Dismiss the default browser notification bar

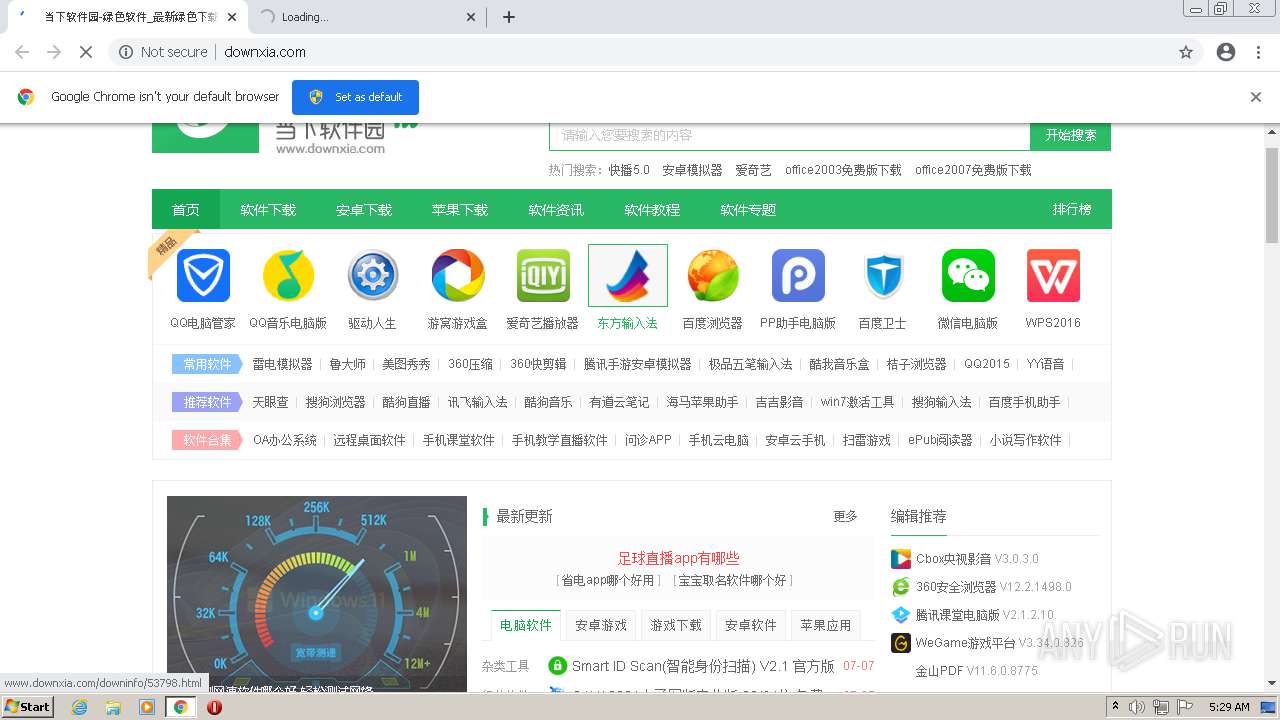[1256, 97]
